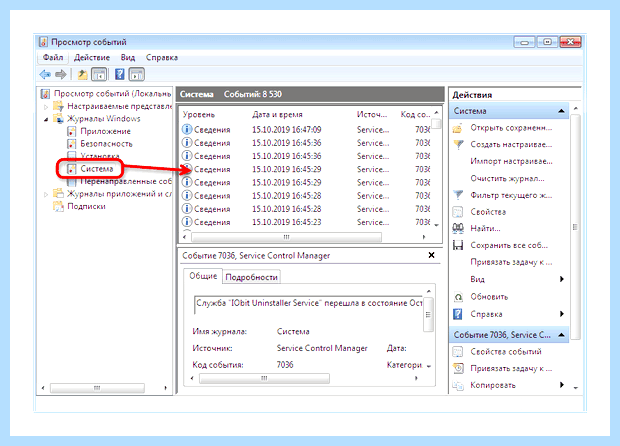This screenshot has width=620, height=446.
Task: Click the 'Найти...' binoculars icon
Action: (458, 228)
